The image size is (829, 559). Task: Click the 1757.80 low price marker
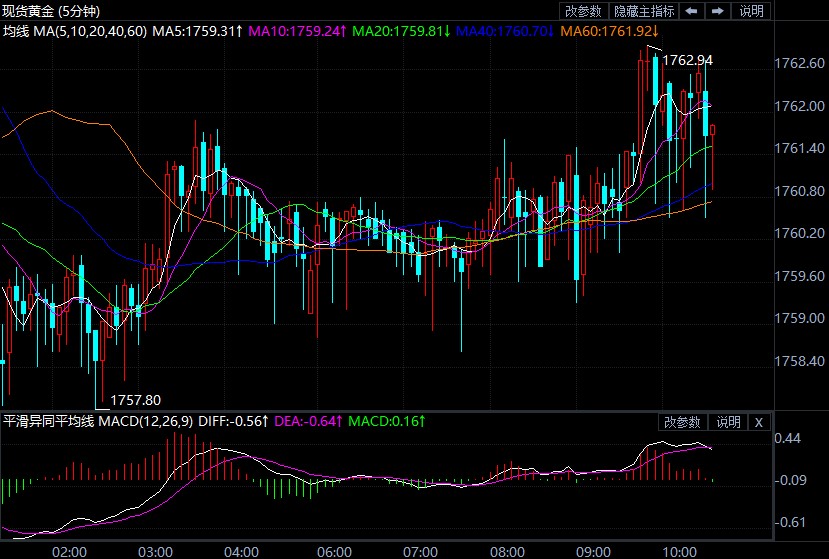pyautogui.click(x=136, y=400)
